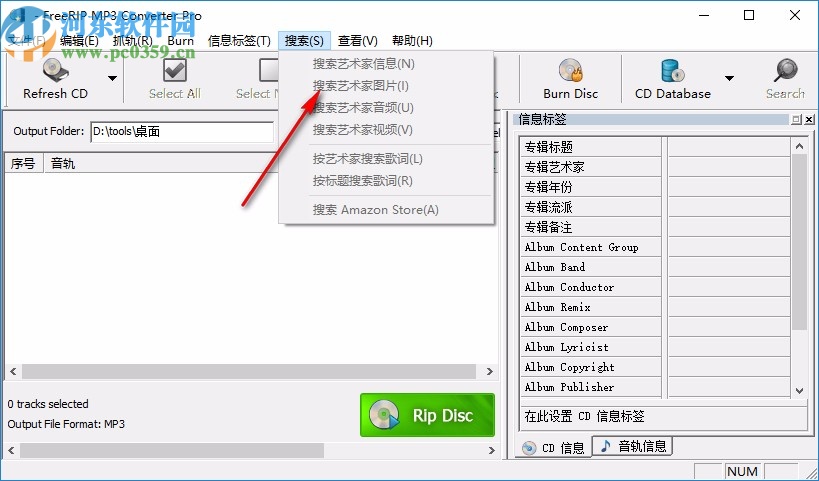Viewport: 819px width, 481px height.
Task: Select the Album Copyright row
Action: click(591, 367)
